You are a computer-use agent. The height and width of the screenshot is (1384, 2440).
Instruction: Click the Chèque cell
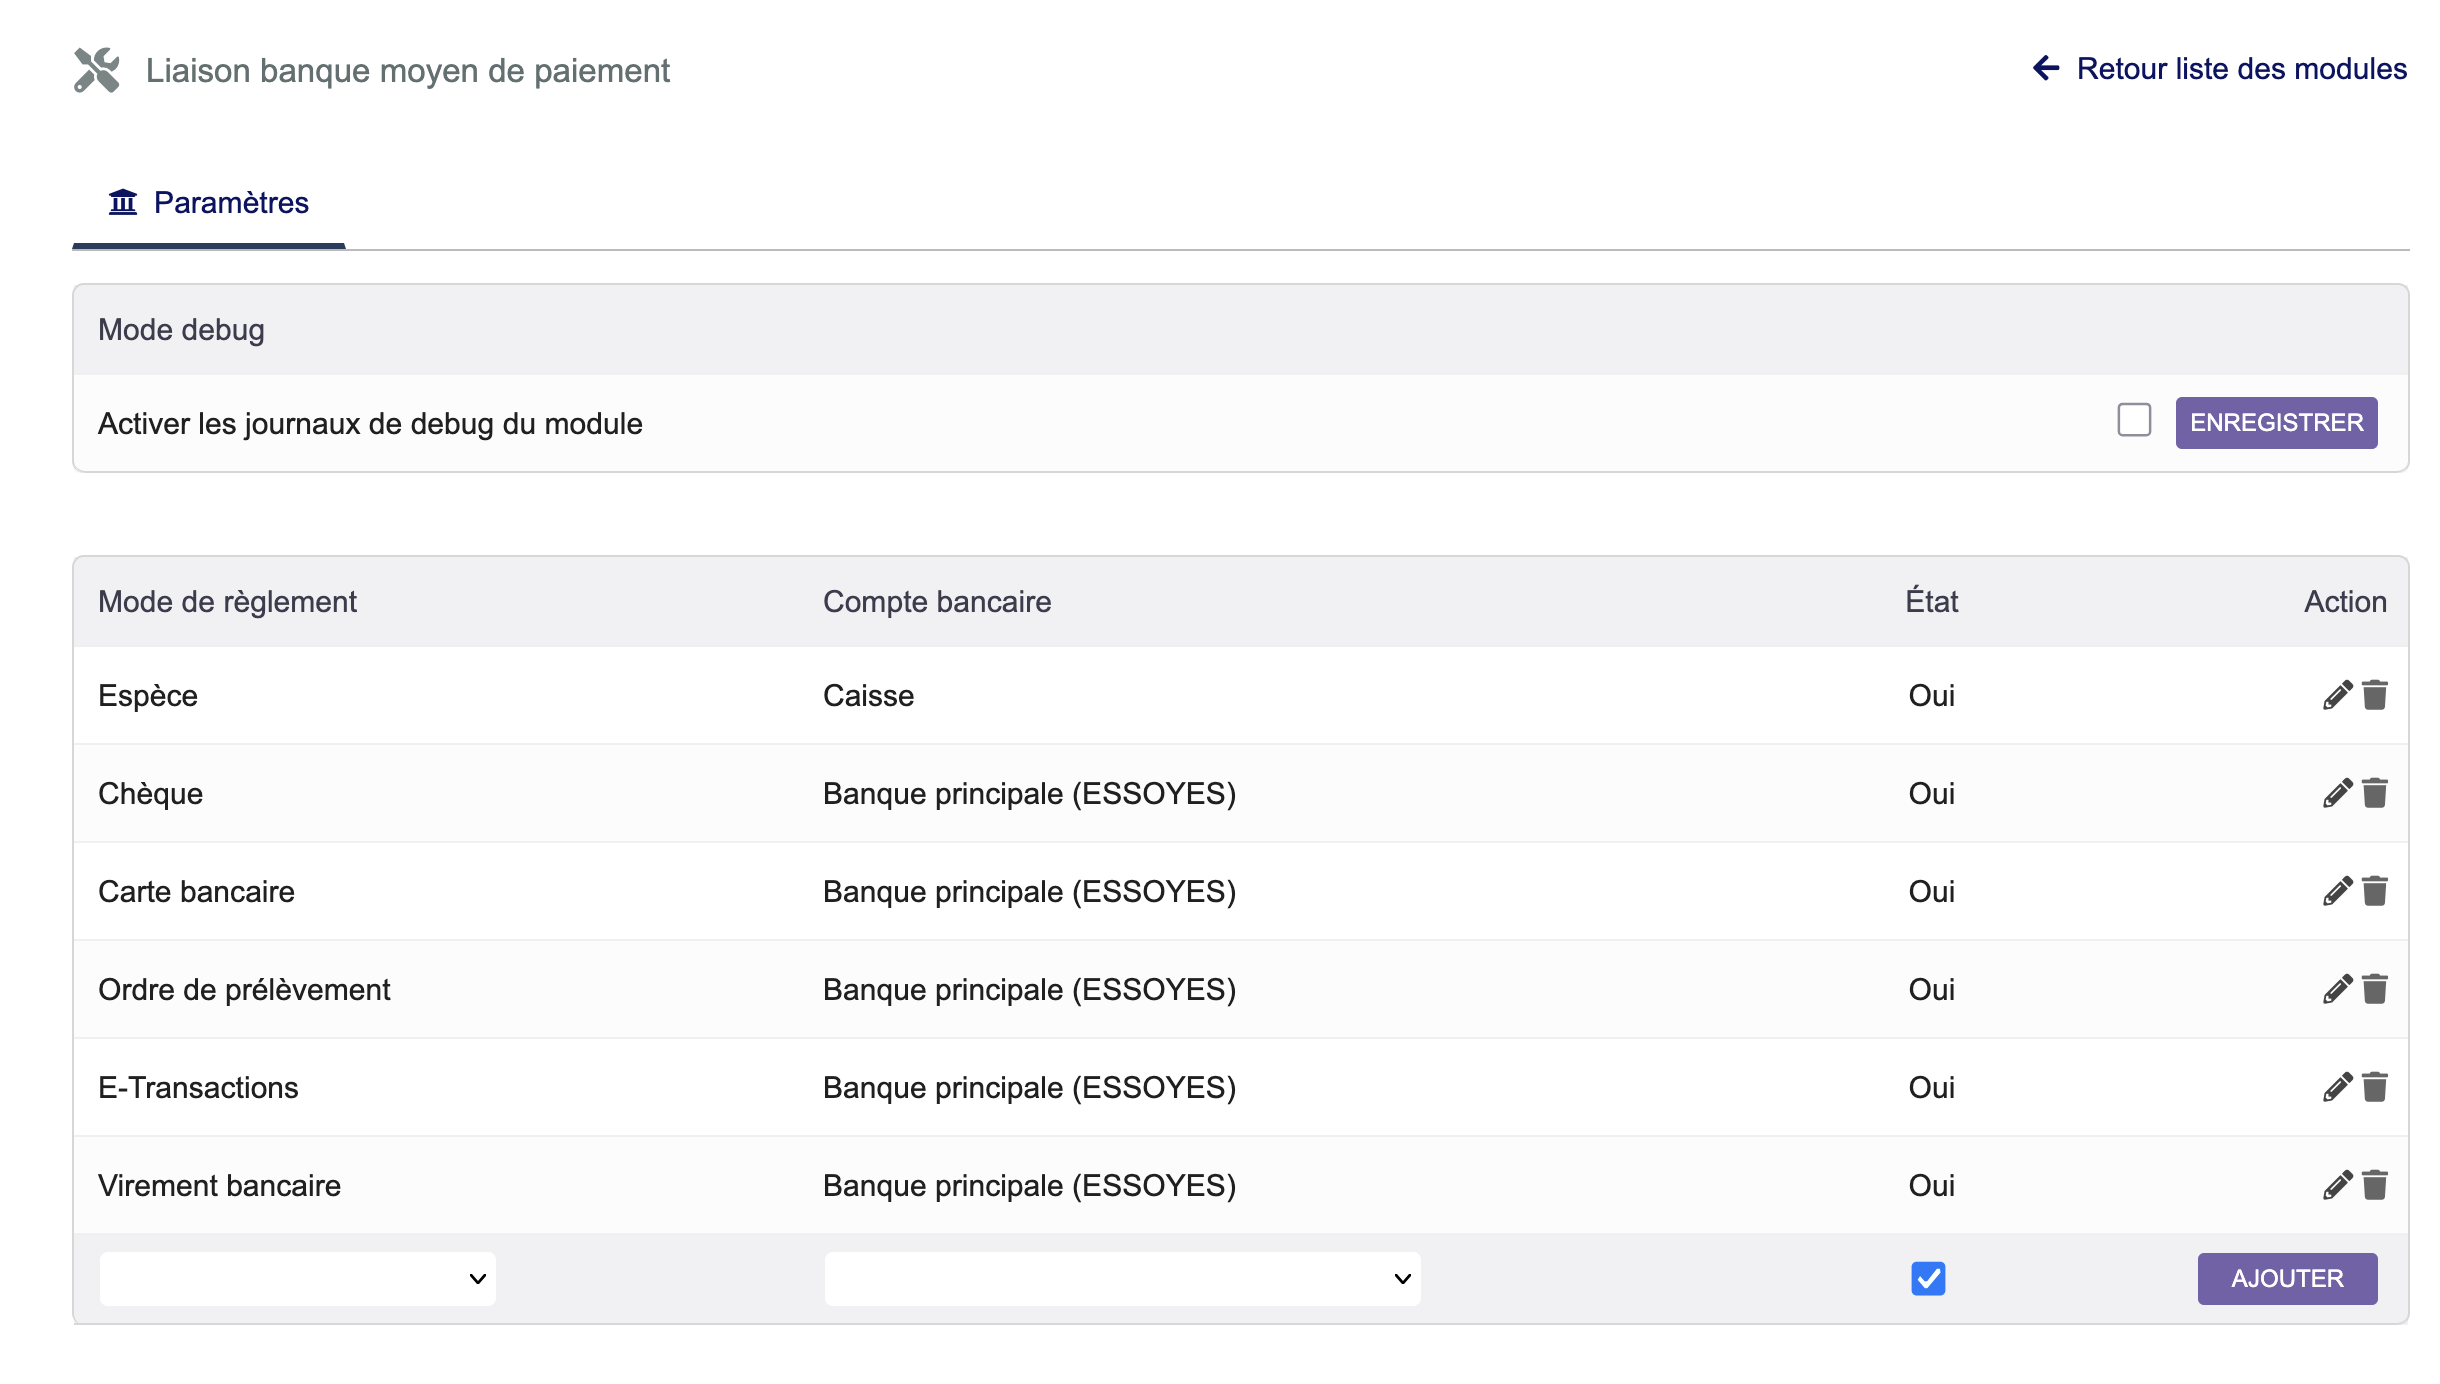click(150, 794)
